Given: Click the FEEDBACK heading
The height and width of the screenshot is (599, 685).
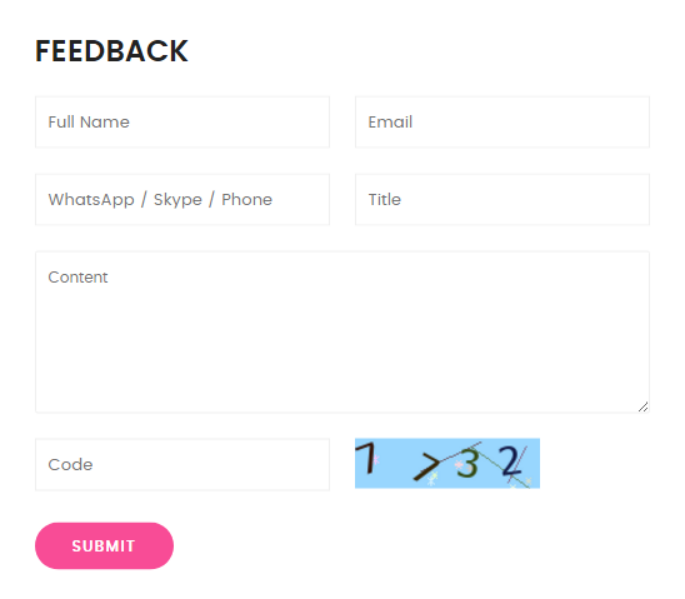Looking at the screenshot, I should coord(111,51).
